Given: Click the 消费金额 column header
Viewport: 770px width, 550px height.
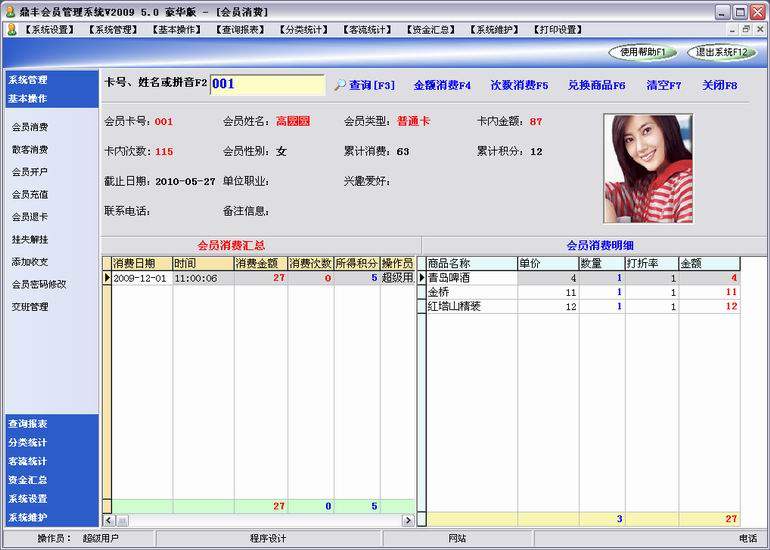Looking at the screenshot, I should tap(261, 263).
